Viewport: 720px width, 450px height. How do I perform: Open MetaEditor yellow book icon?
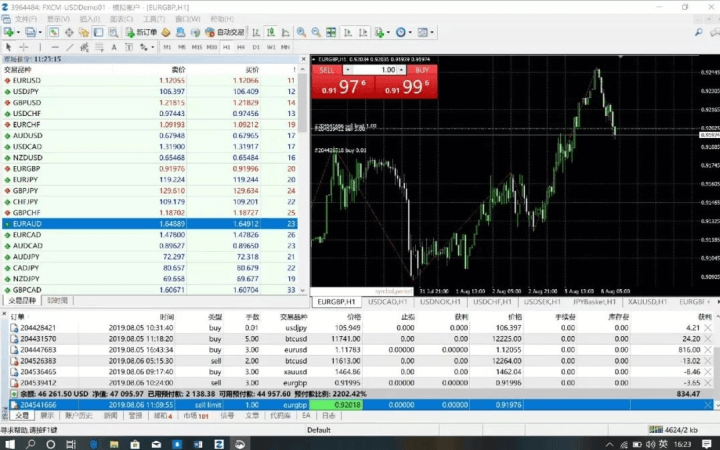click(x=166, y=32)
